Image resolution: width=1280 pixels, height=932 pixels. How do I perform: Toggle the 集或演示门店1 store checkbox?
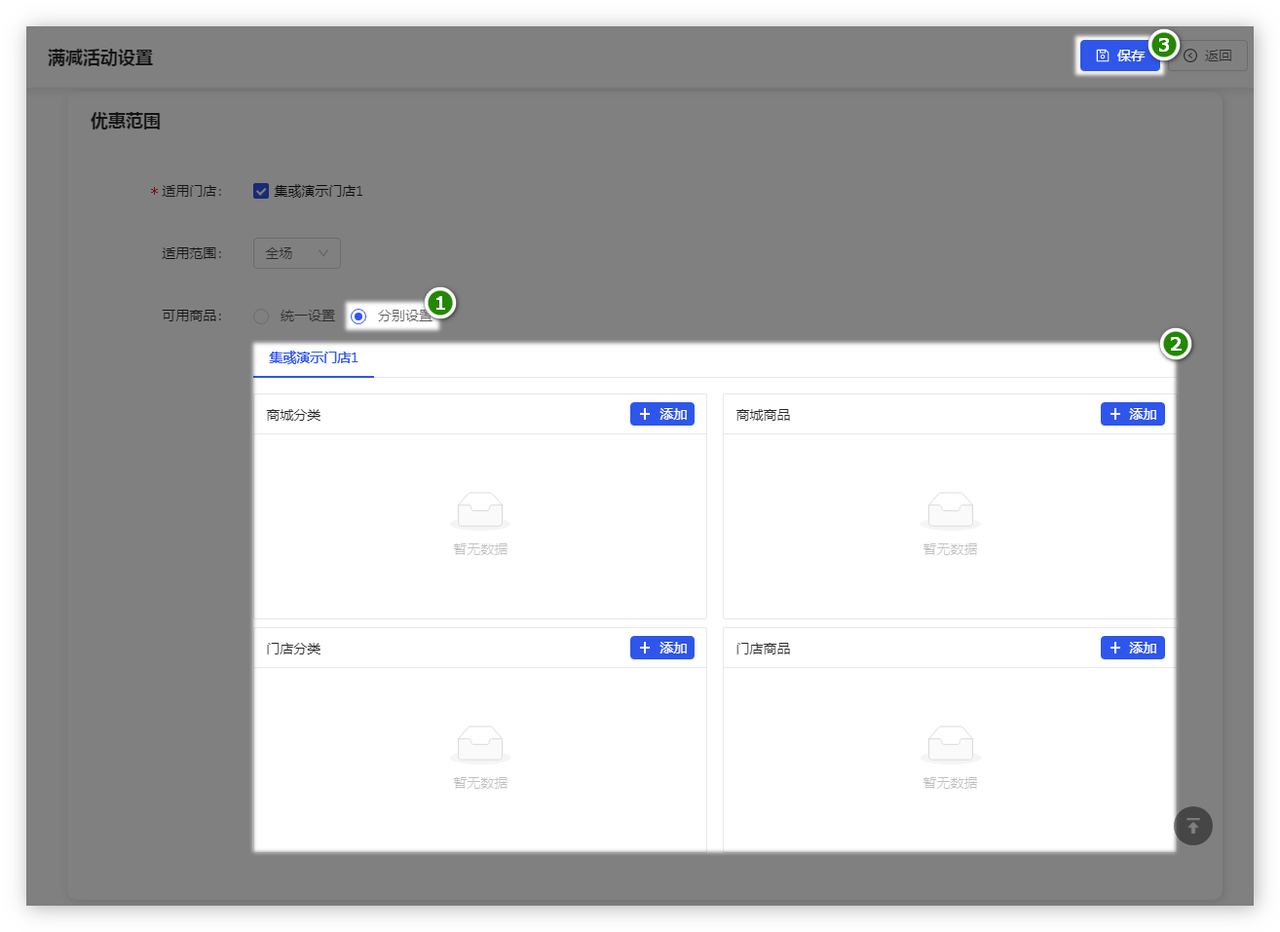(261, 191)
